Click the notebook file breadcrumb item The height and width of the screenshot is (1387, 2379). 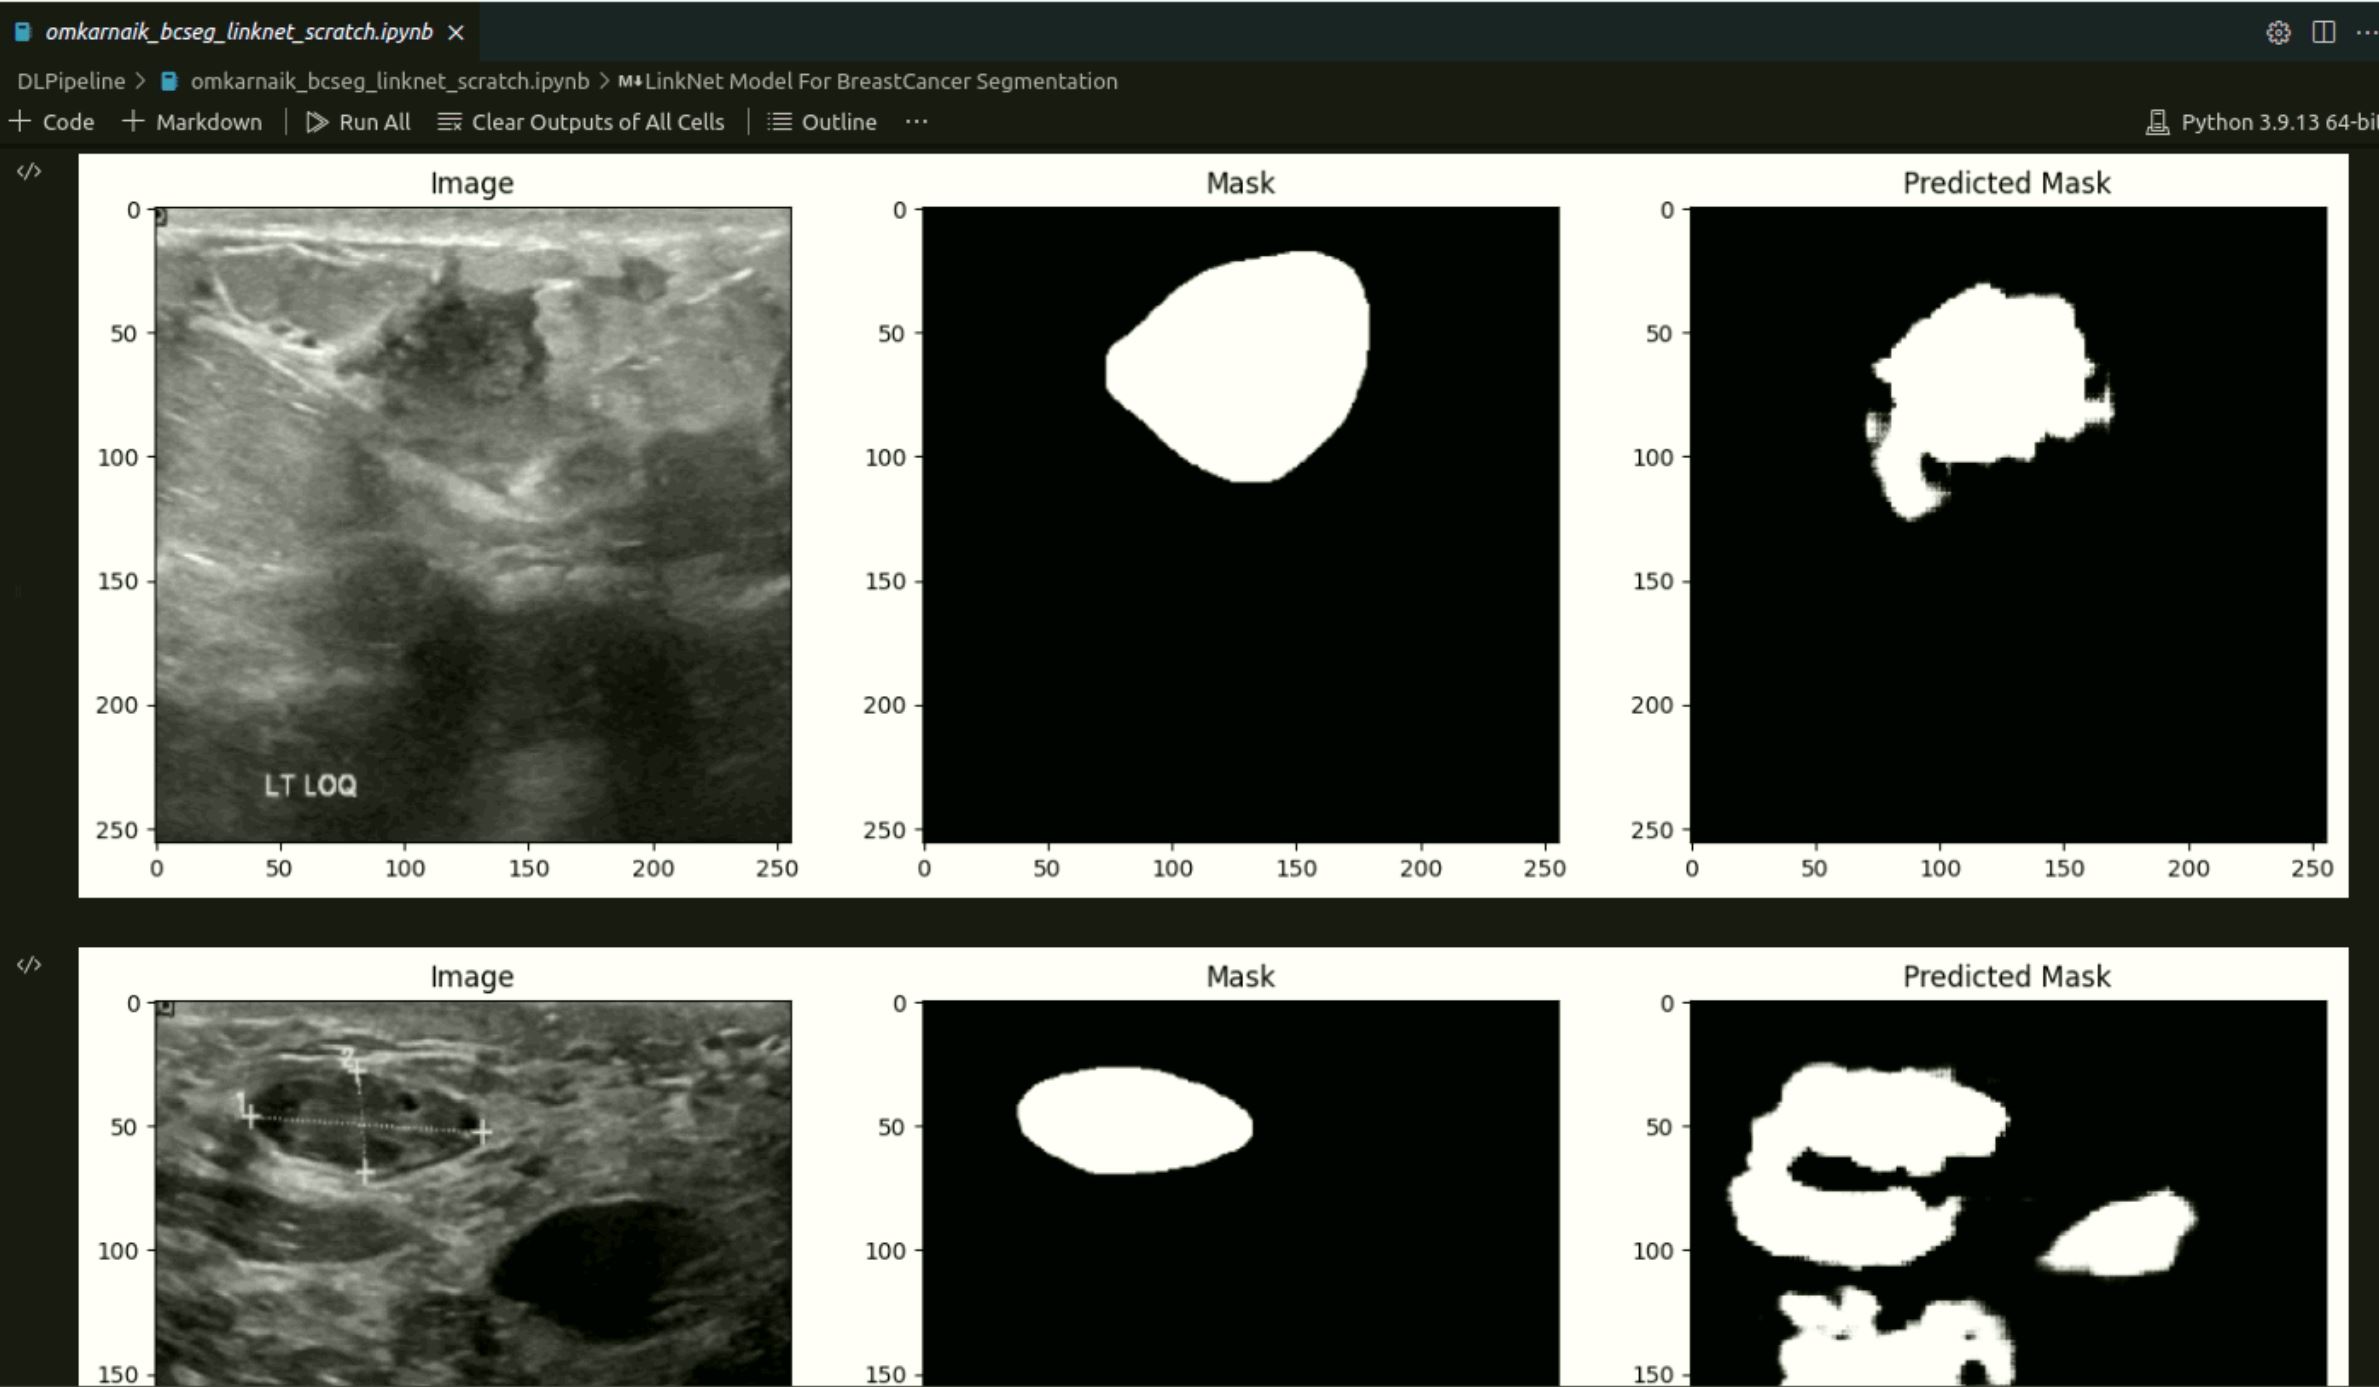click(389, 81)
